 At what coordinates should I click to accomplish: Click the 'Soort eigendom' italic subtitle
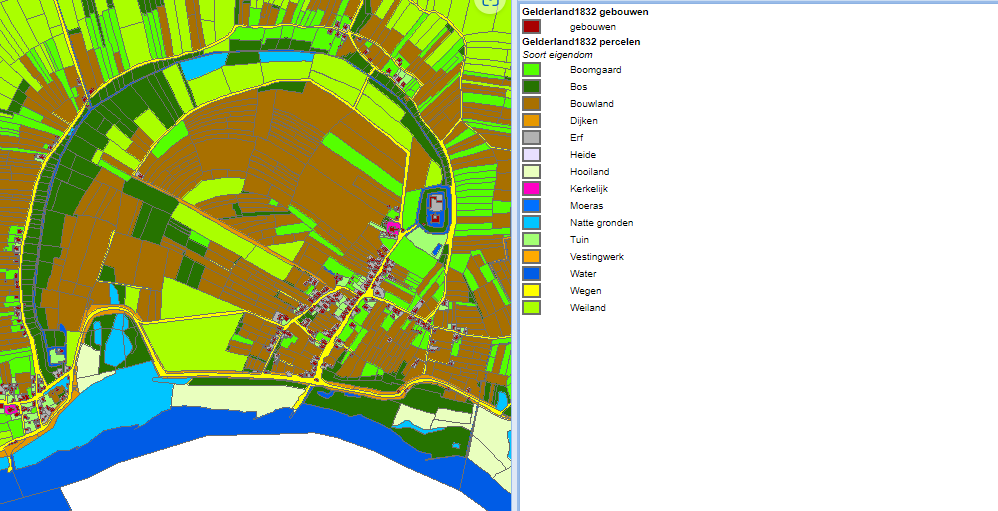click(x=558, y=55)
